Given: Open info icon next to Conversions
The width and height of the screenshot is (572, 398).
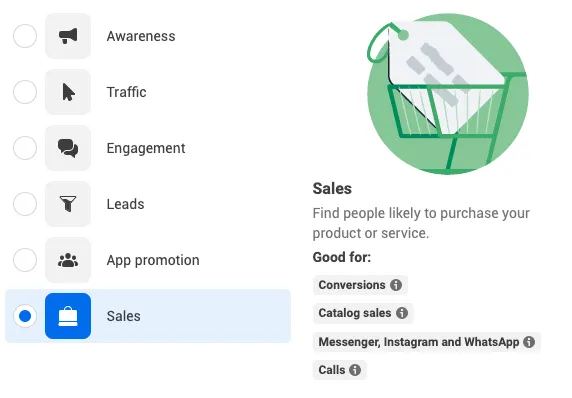Looking at the screenshot, I should [x=396, y=285].
